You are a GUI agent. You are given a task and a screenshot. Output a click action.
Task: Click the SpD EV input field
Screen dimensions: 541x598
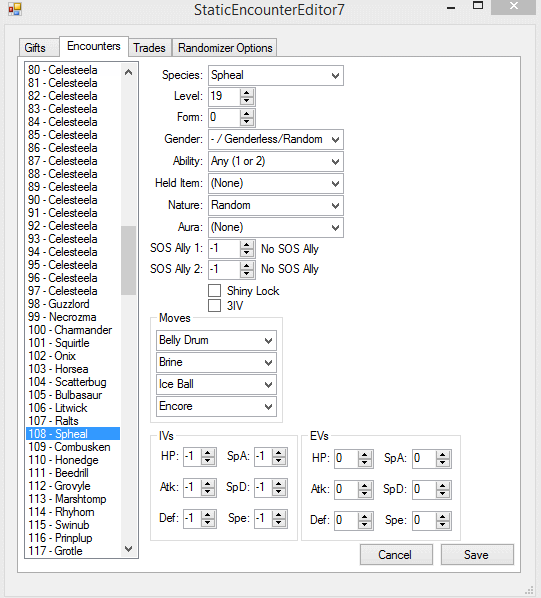point(425,489)
